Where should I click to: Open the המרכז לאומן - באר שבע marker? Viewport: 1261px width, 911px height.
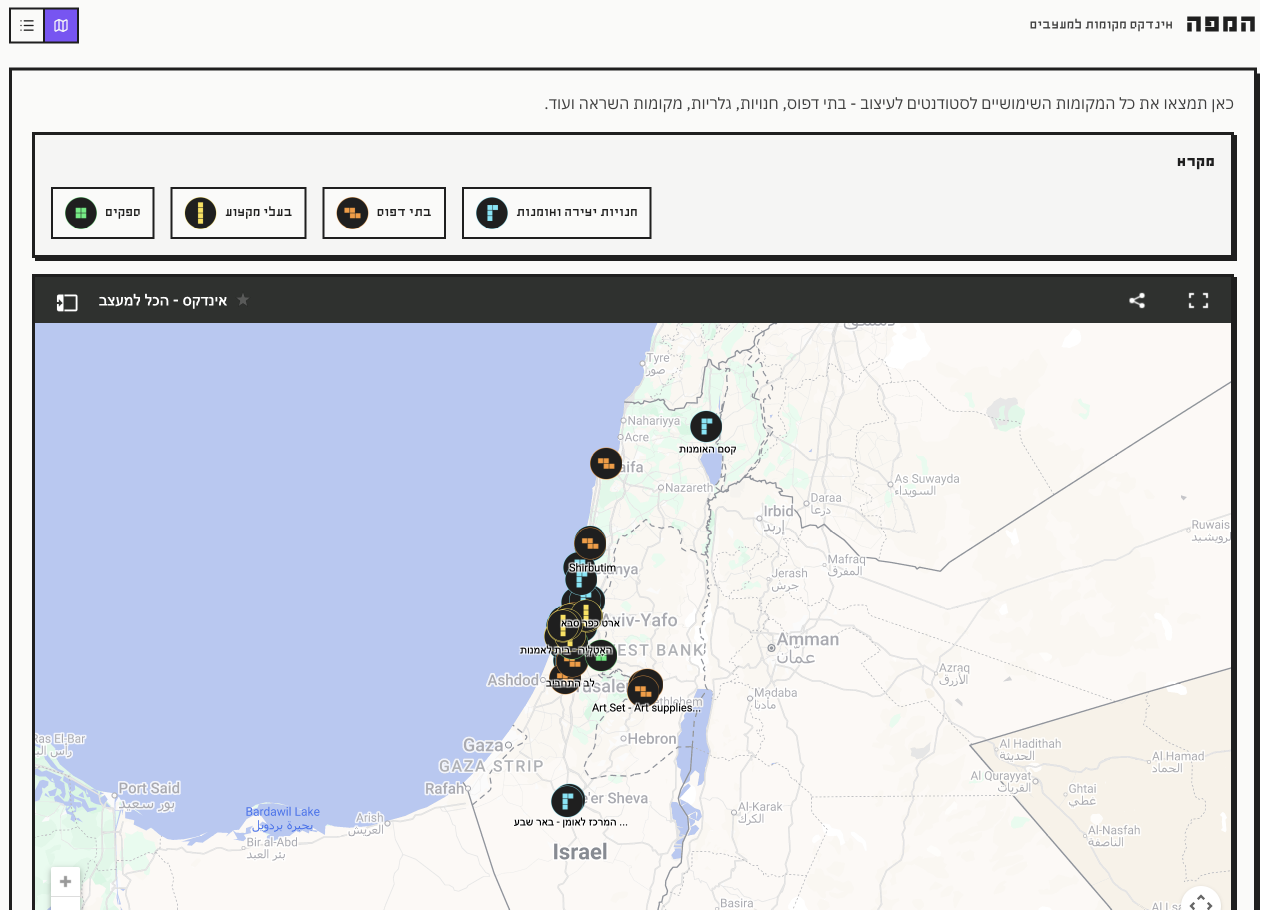click(x=567, y=801)
